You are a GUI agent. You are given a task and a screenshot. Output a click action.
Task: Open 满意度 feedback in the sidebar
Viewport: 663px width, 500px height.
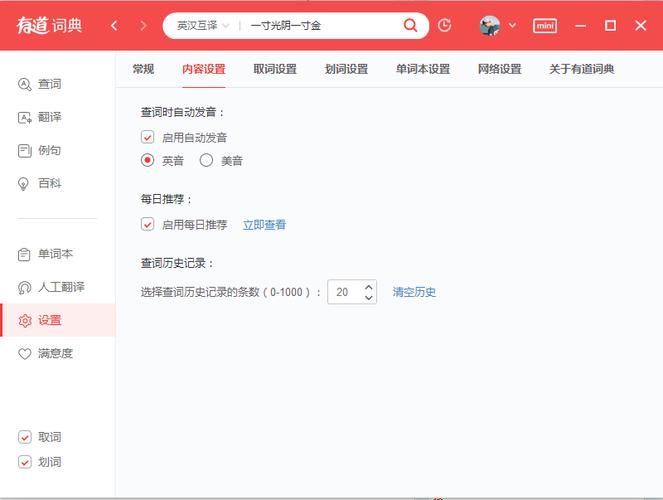coord(45,353)
